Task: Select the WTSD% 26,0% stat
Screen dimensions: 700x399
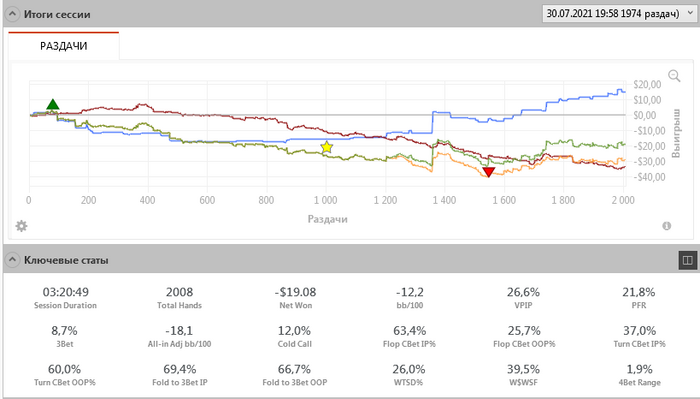Action: point(409,375)
